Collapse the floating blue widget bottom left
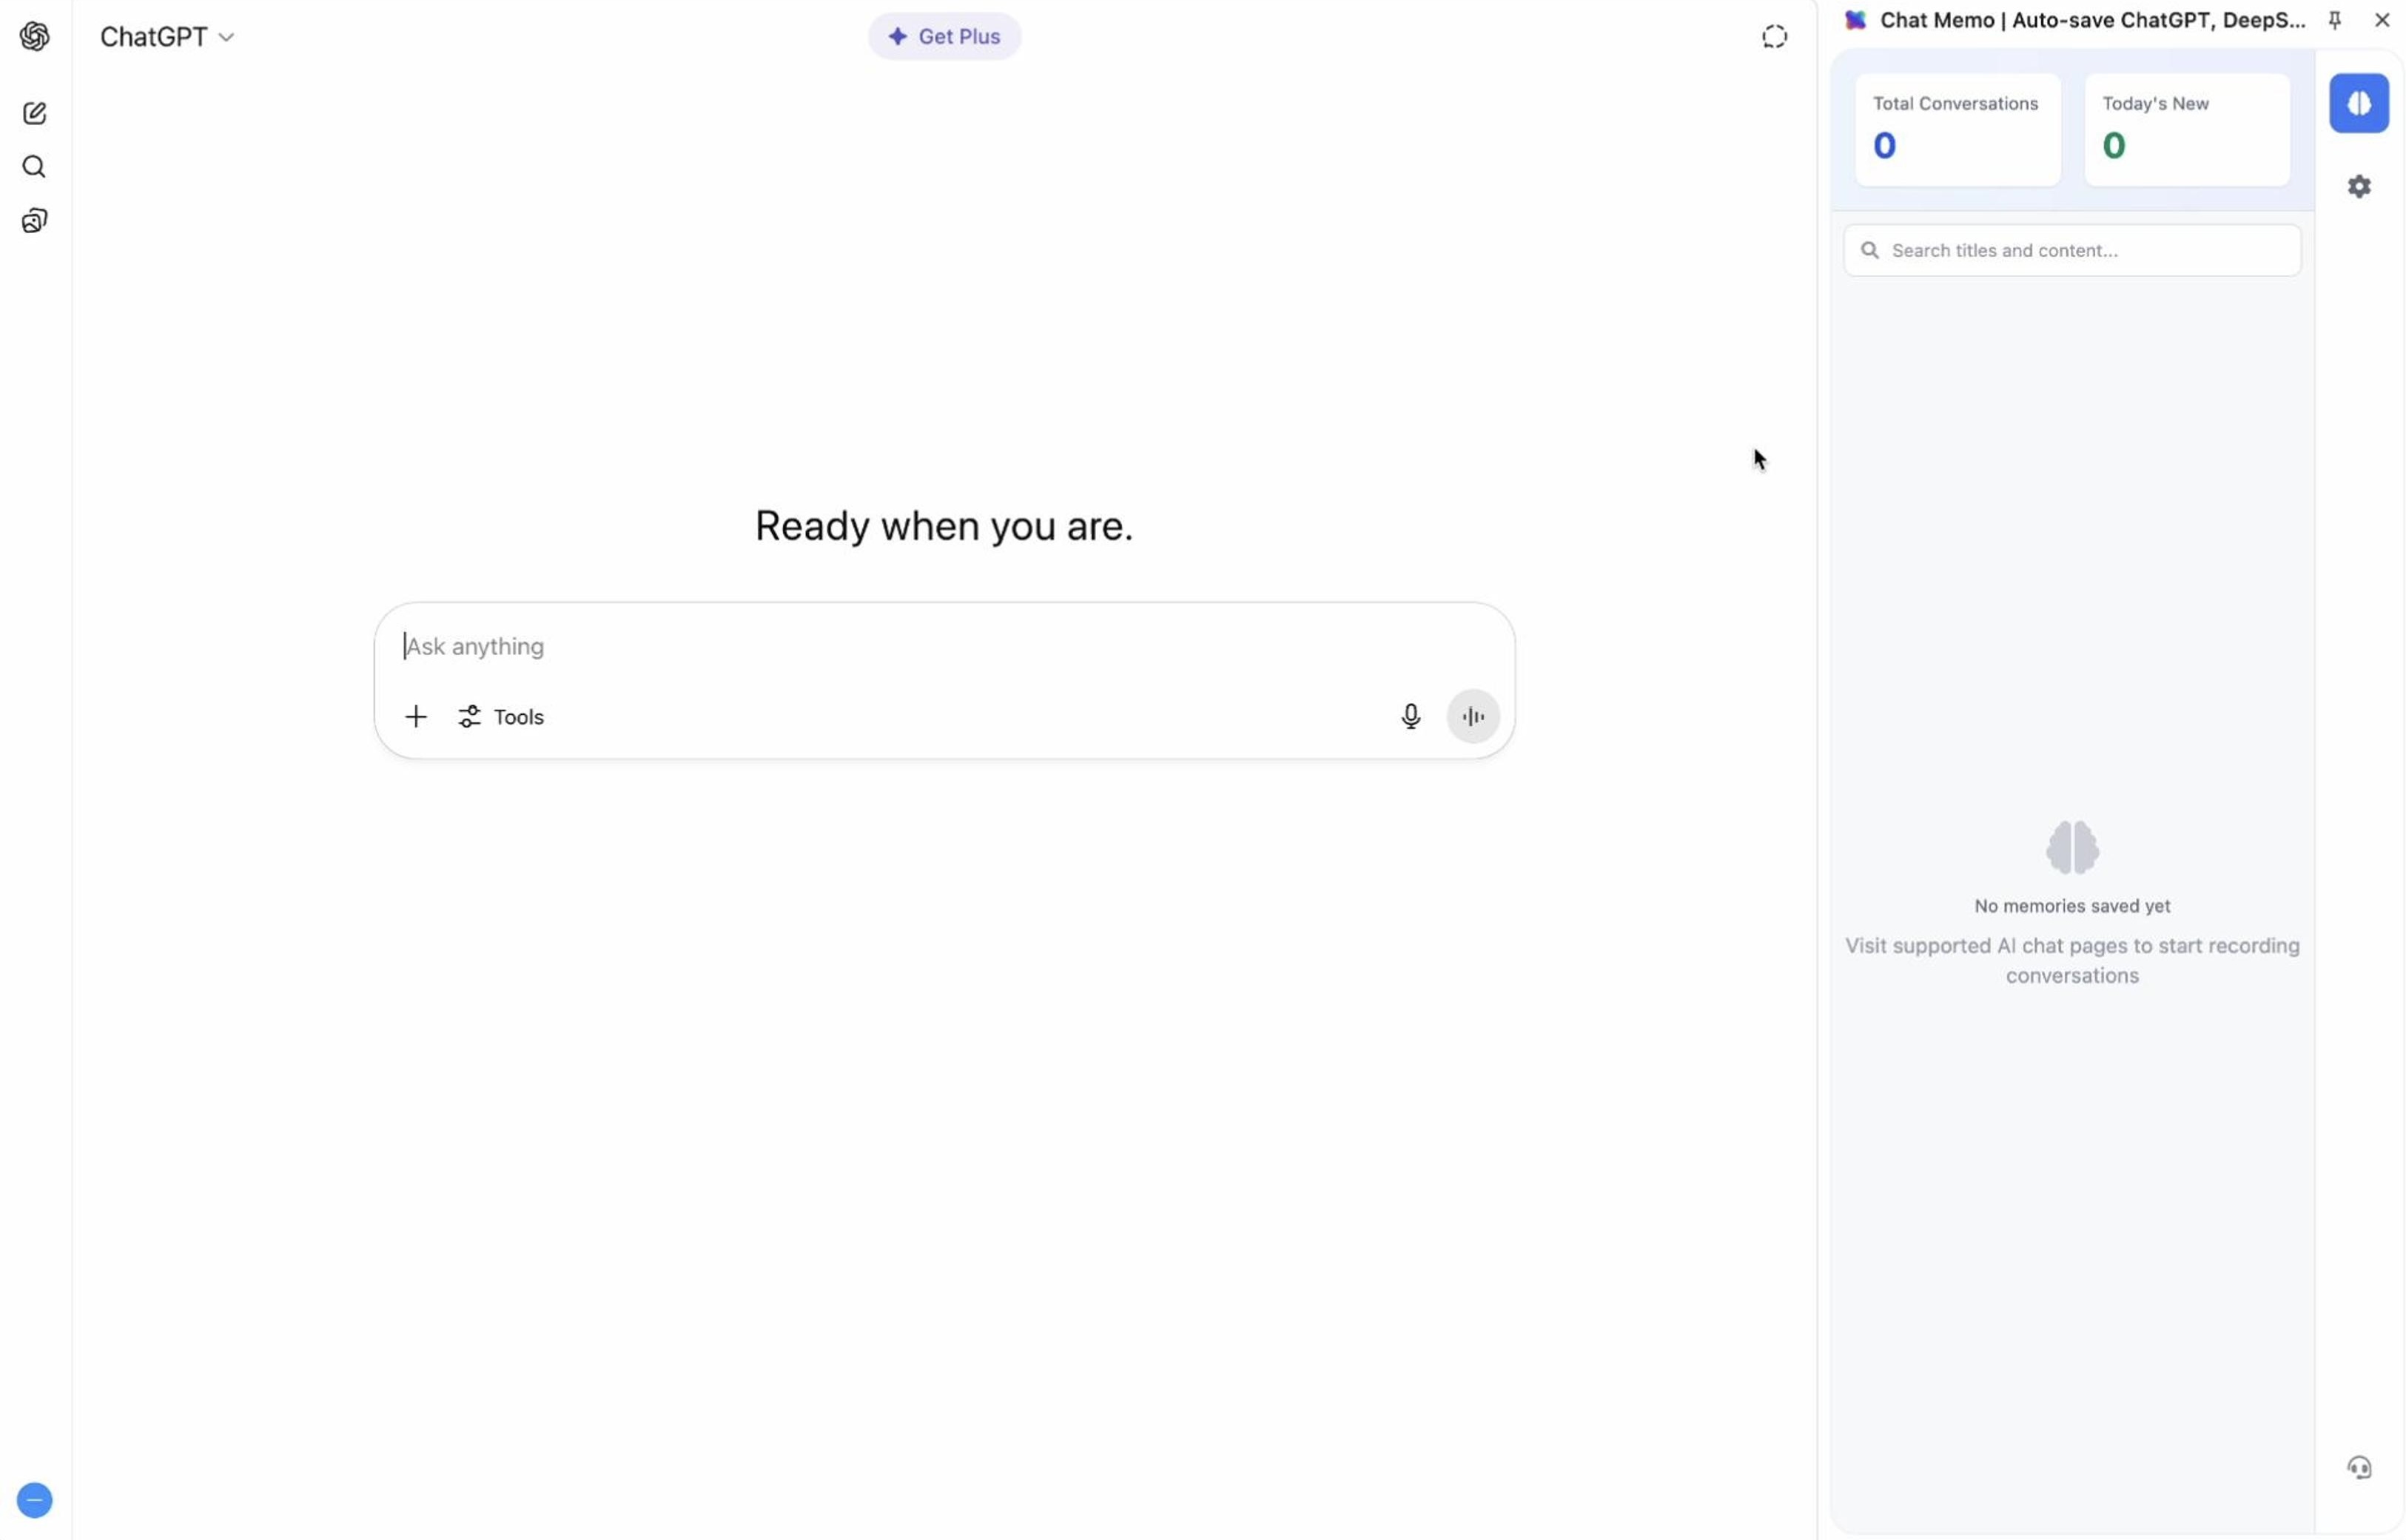2406x1540 pixels. (35, 1499)
